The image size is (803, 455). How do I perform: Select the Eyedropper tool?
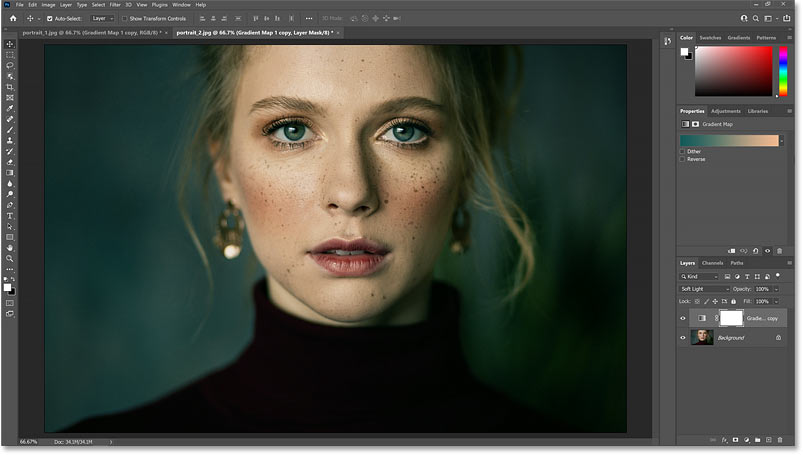10,108
